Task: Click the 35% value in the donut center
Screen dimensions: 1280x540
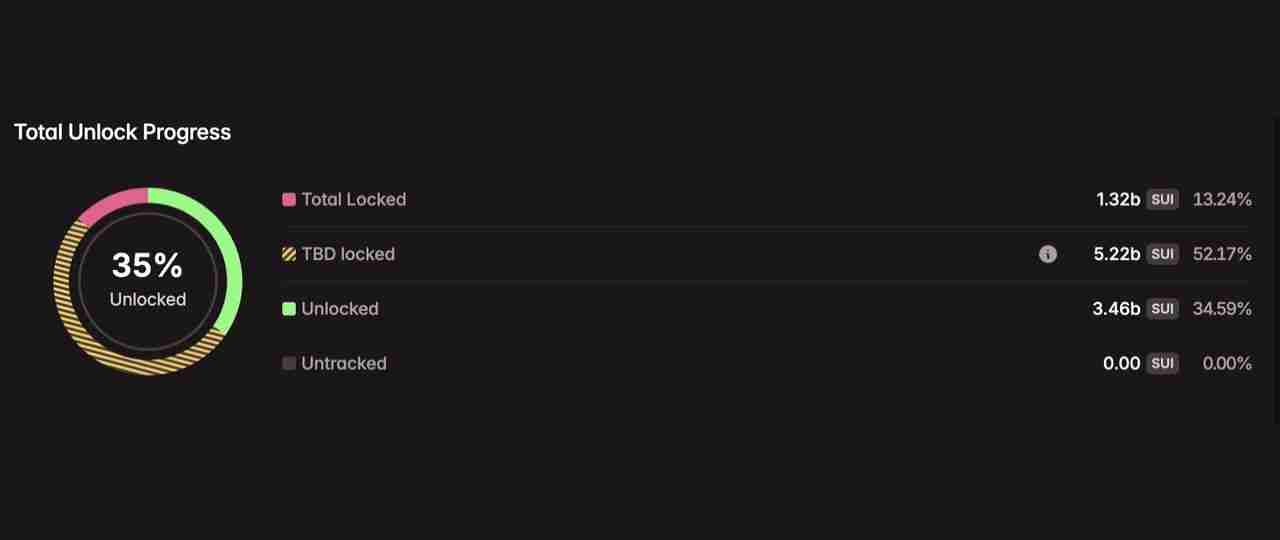Action: click(x=147, y=266)
